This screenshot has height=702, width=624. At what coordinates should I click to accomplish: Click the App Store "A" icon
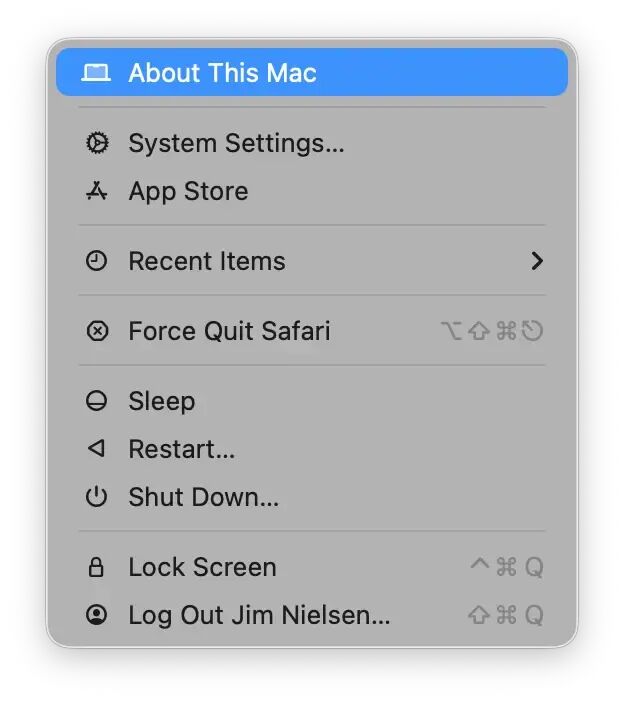pyautogui.click(x=97, y=191)
